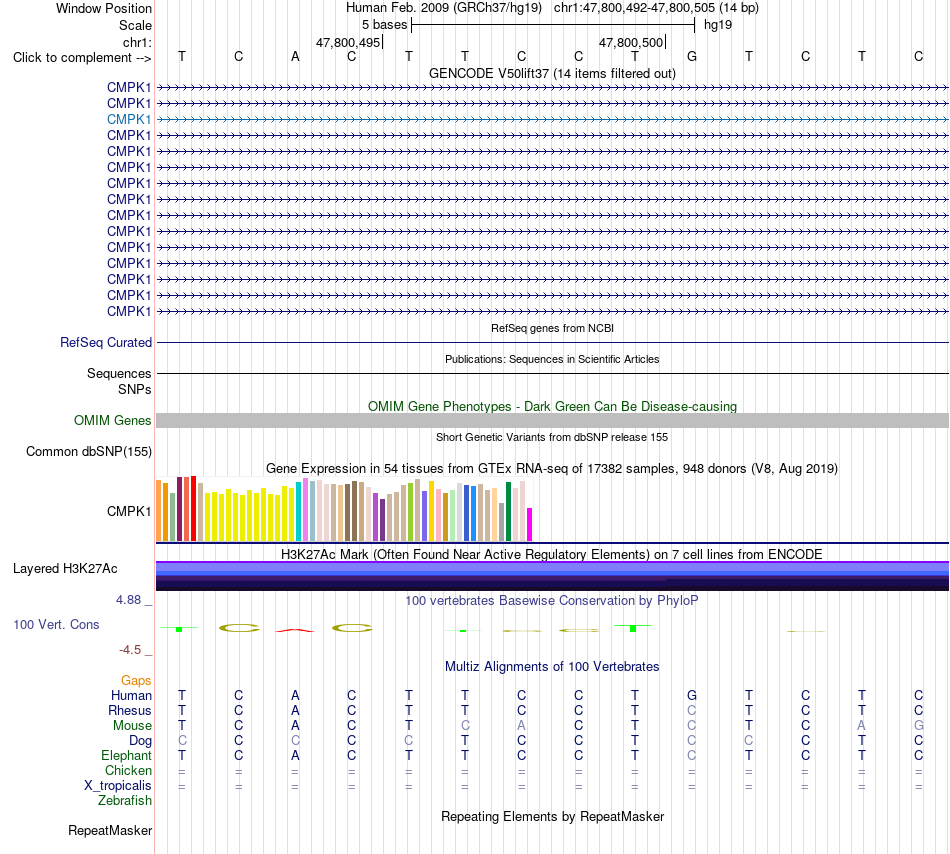Click the Chicken alignment row label
The width and height of the screenshot is (950, 854).
[x=128, y=770]
